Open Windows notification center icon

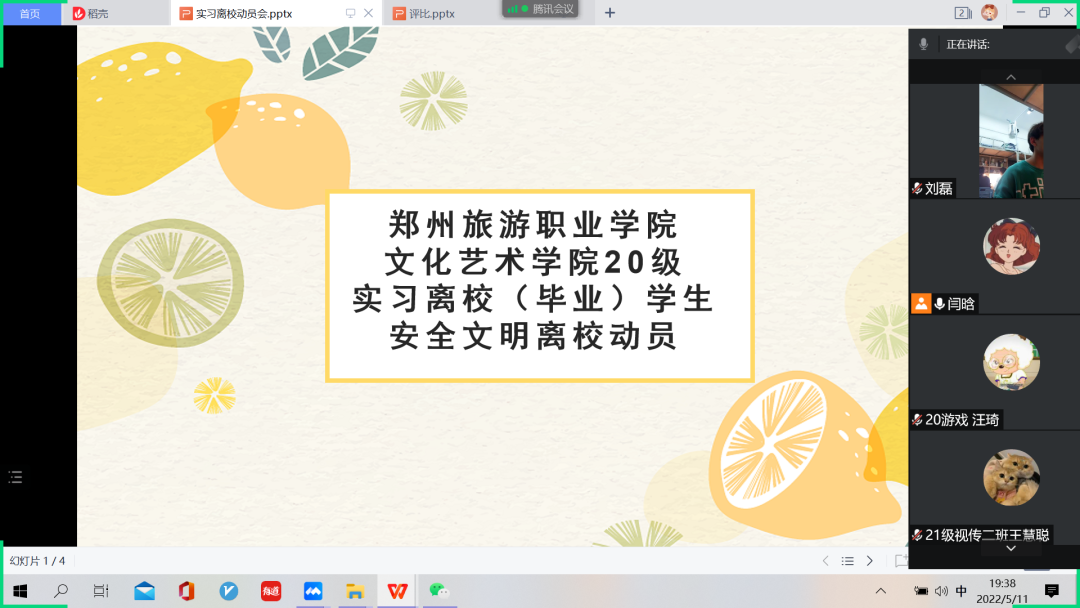(1051, 591)
